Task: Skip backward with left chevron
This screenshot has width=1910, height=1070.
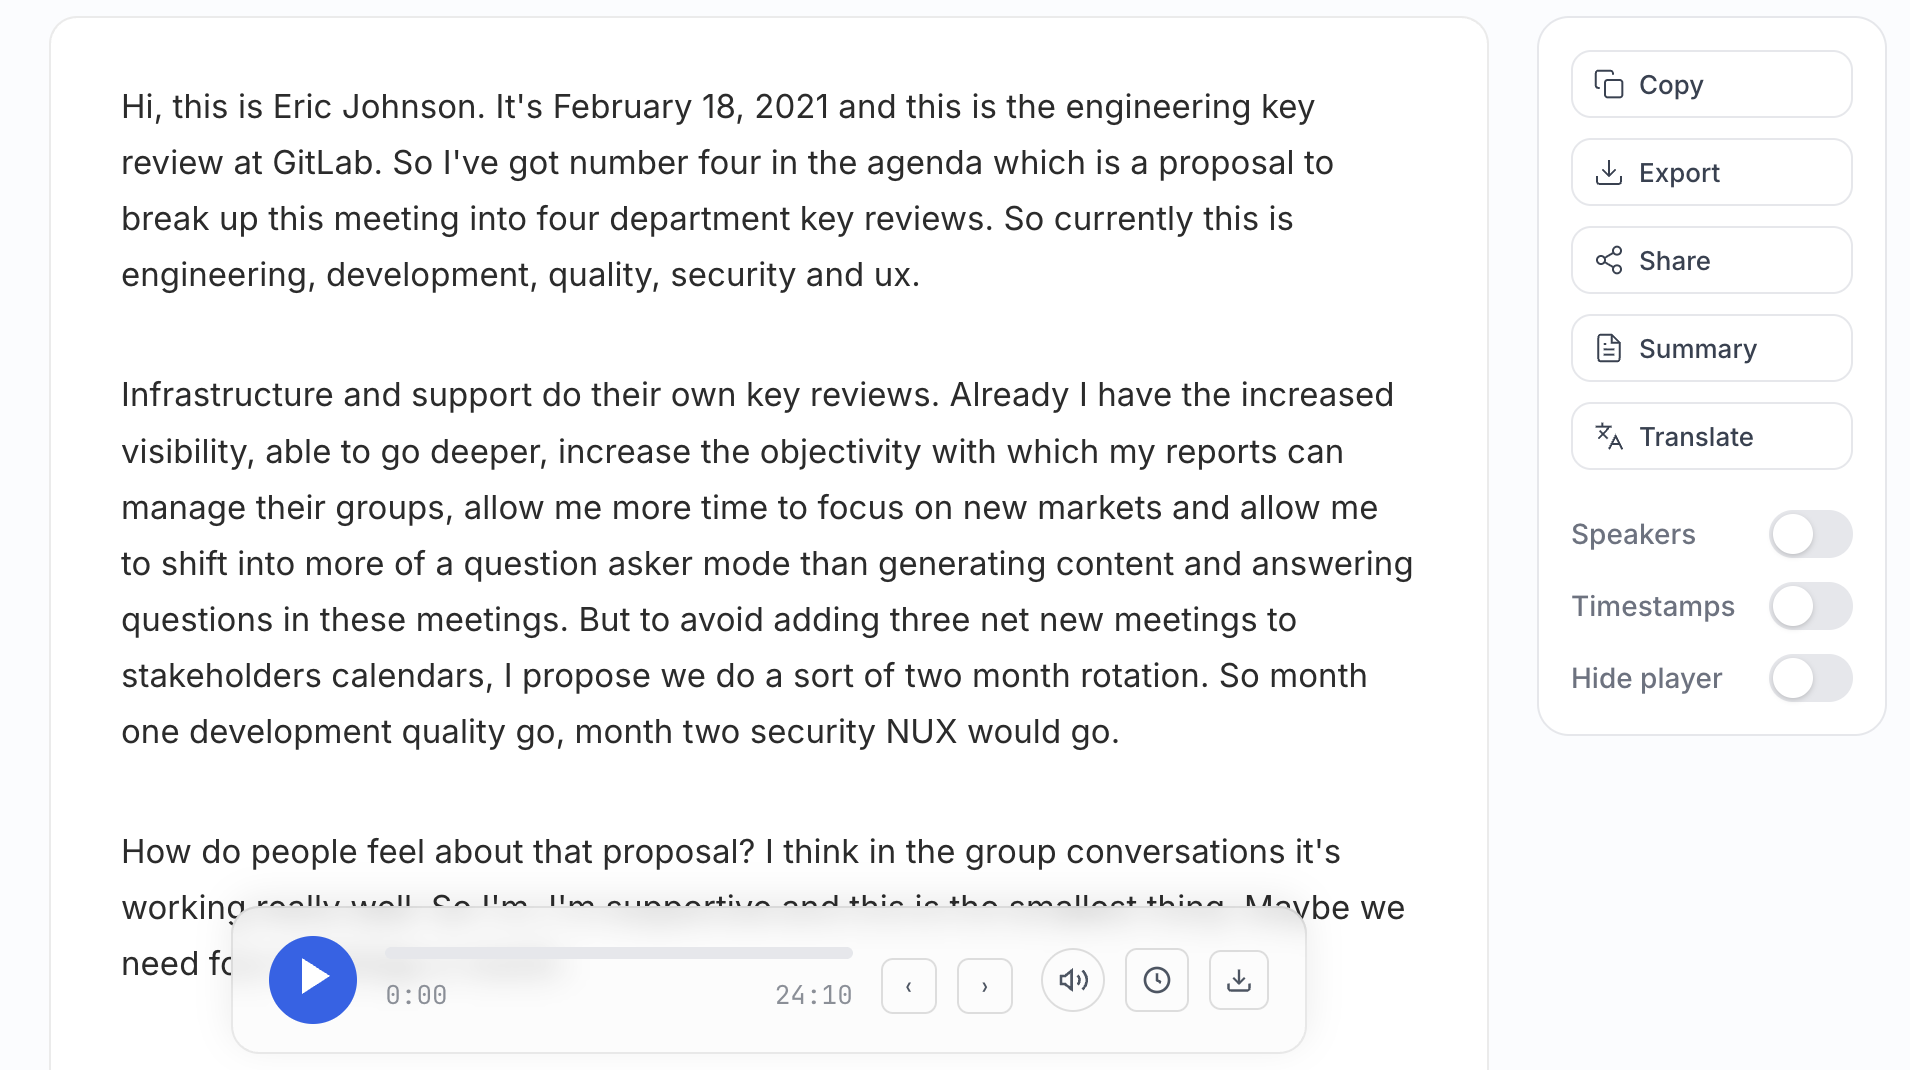Action: click(908, 985)
